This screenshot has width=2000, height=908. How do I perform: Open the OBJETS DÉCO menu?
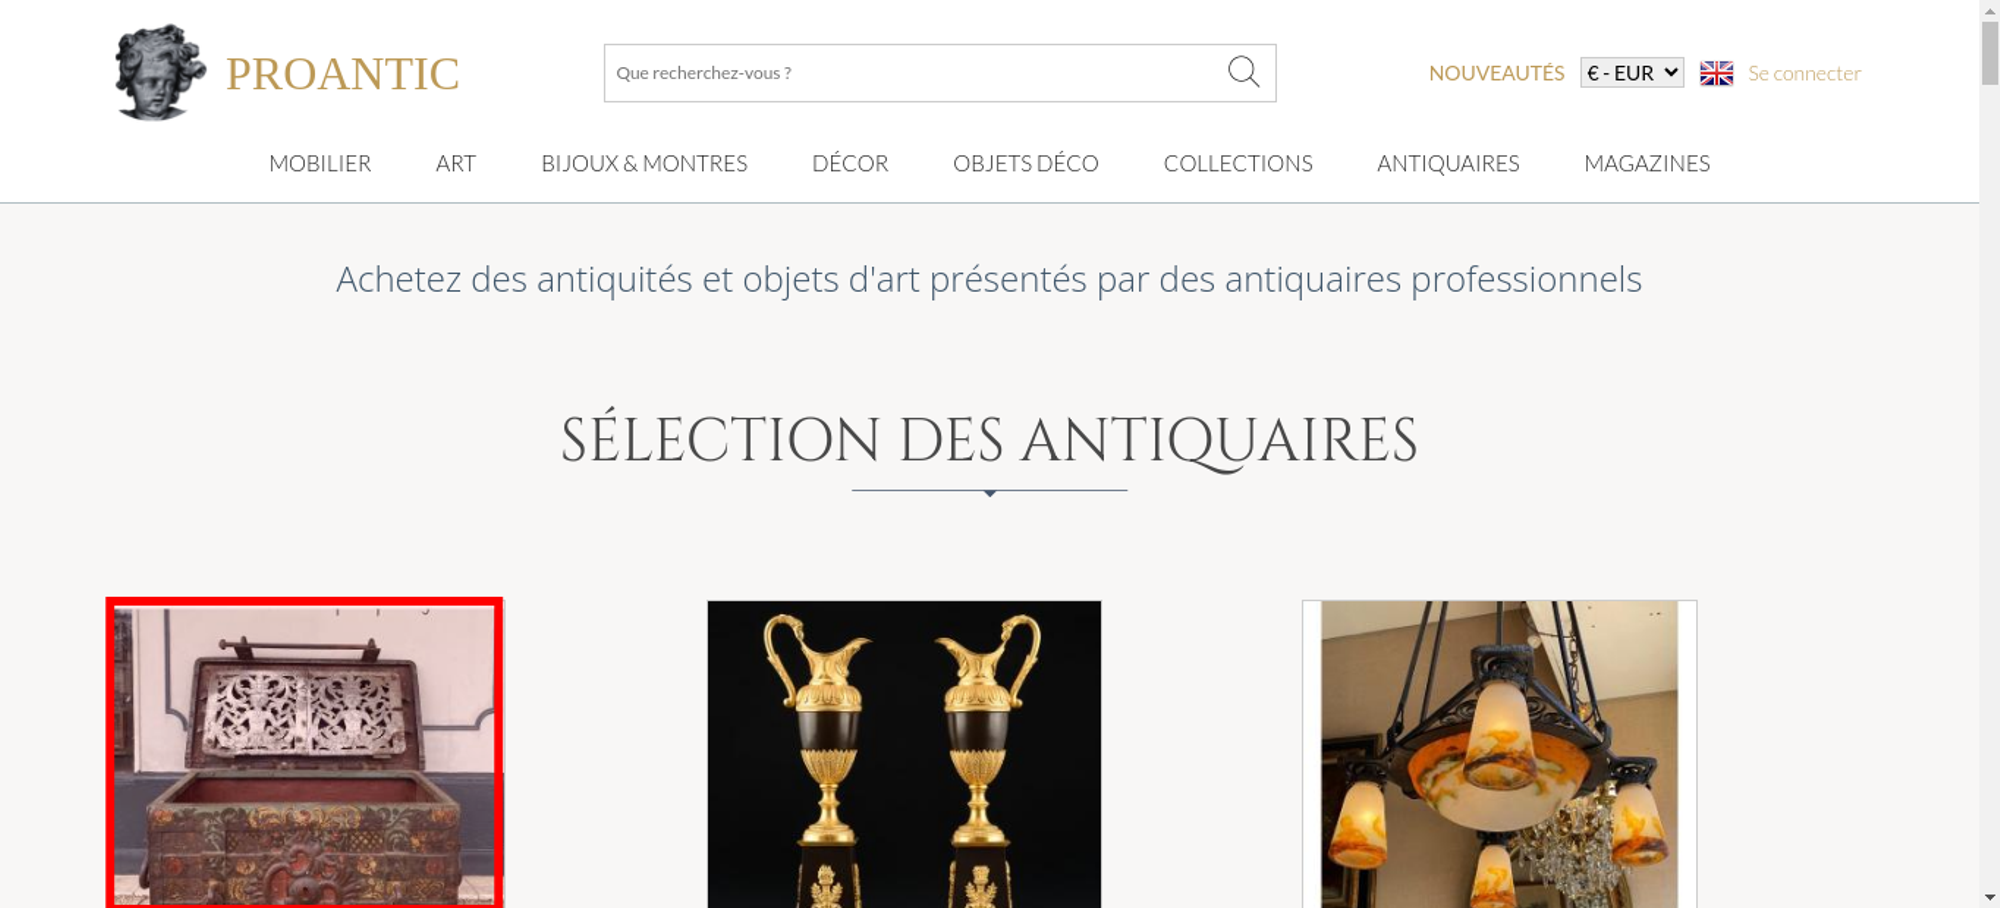tap(1026, 163)
